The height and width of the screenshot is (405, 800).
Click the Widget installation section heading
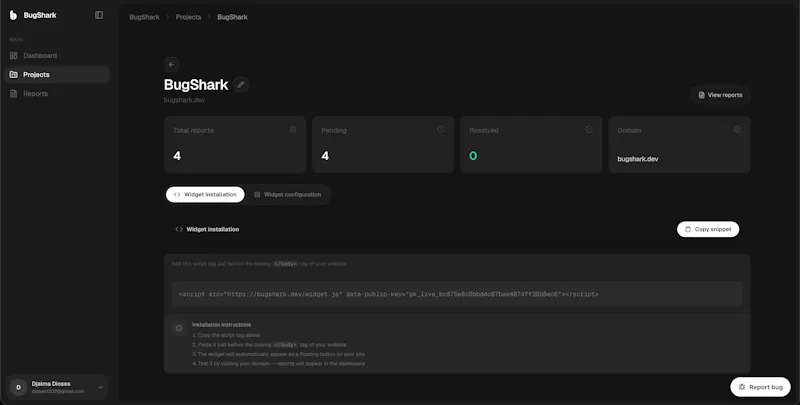tap(212, 229)
